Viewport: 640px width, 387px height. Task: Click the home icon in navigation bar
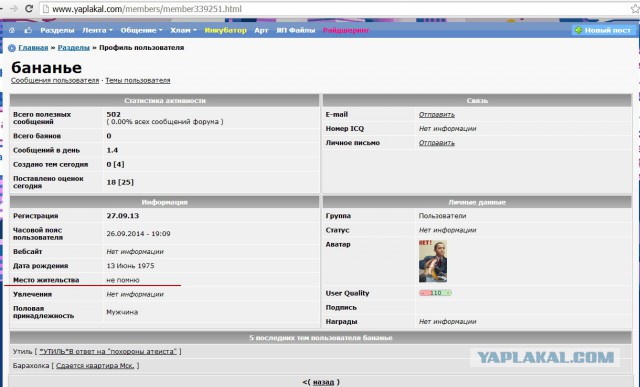12,30
